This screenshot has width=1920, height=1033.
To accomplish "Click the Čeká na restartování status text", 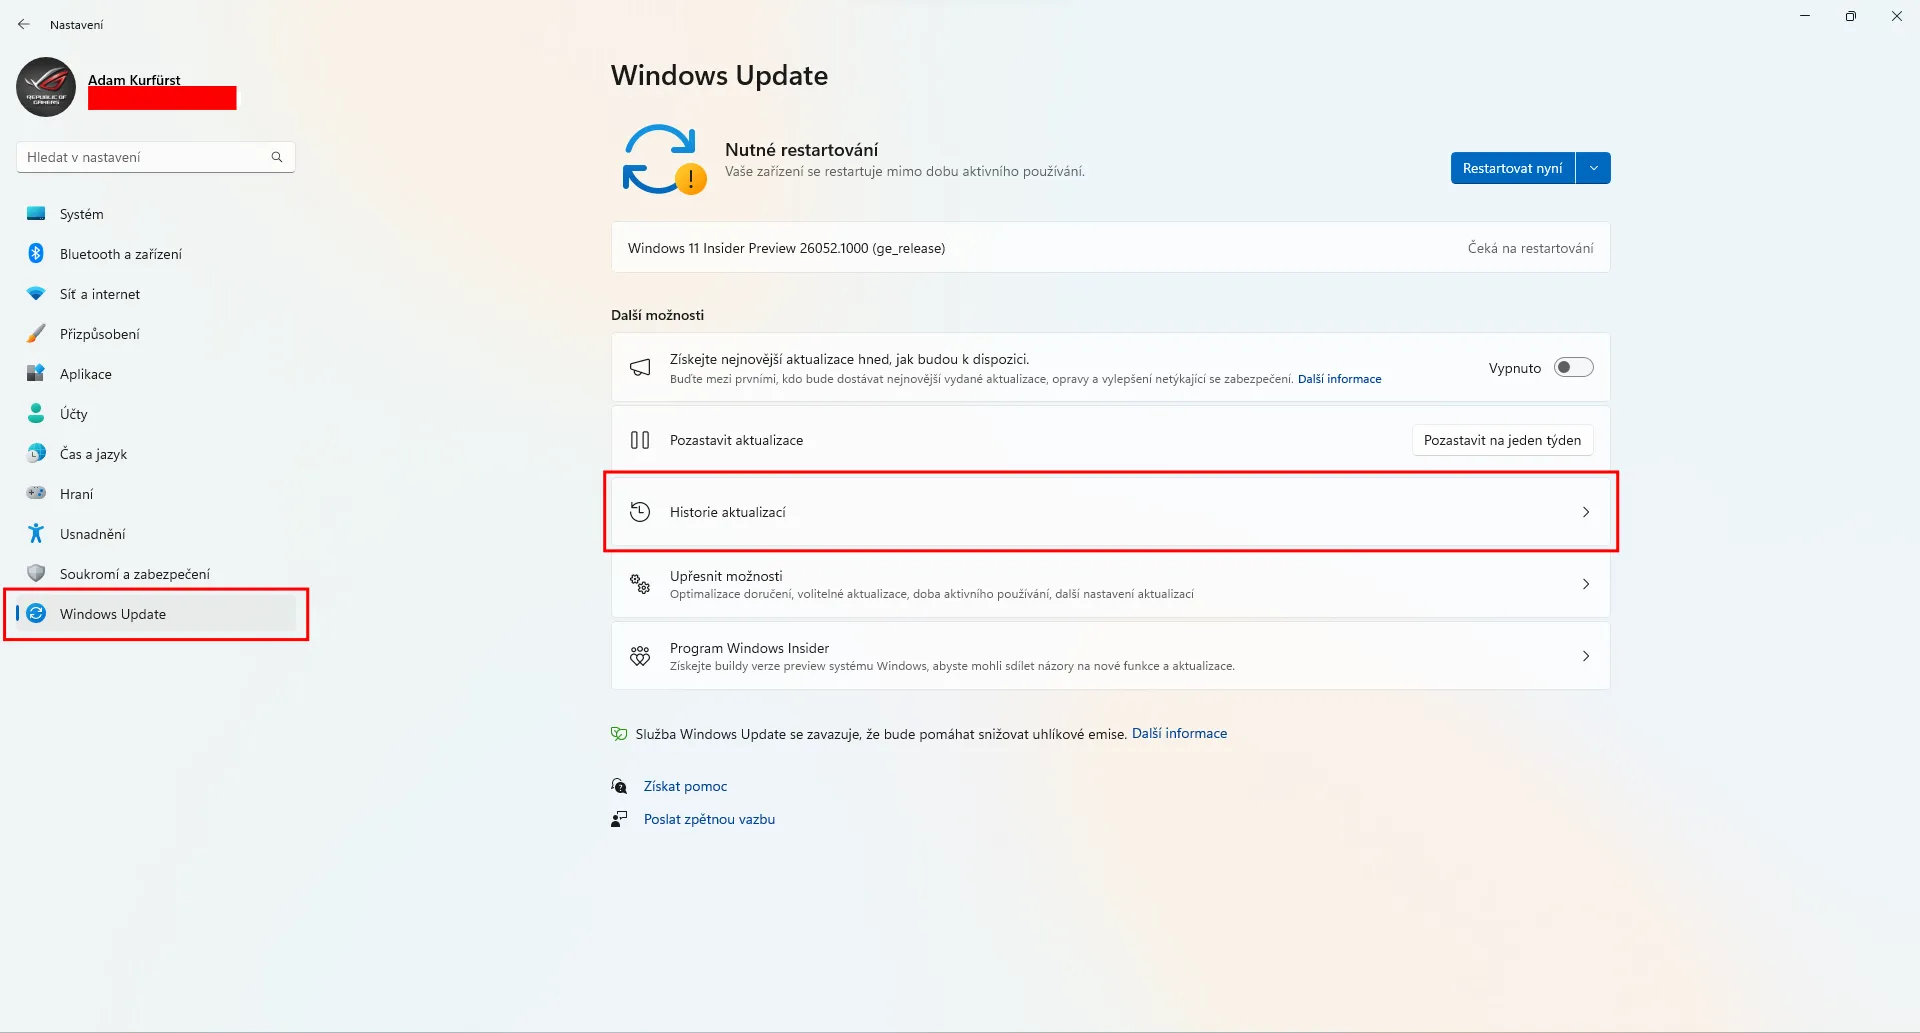I will [x=1530, y=248].
